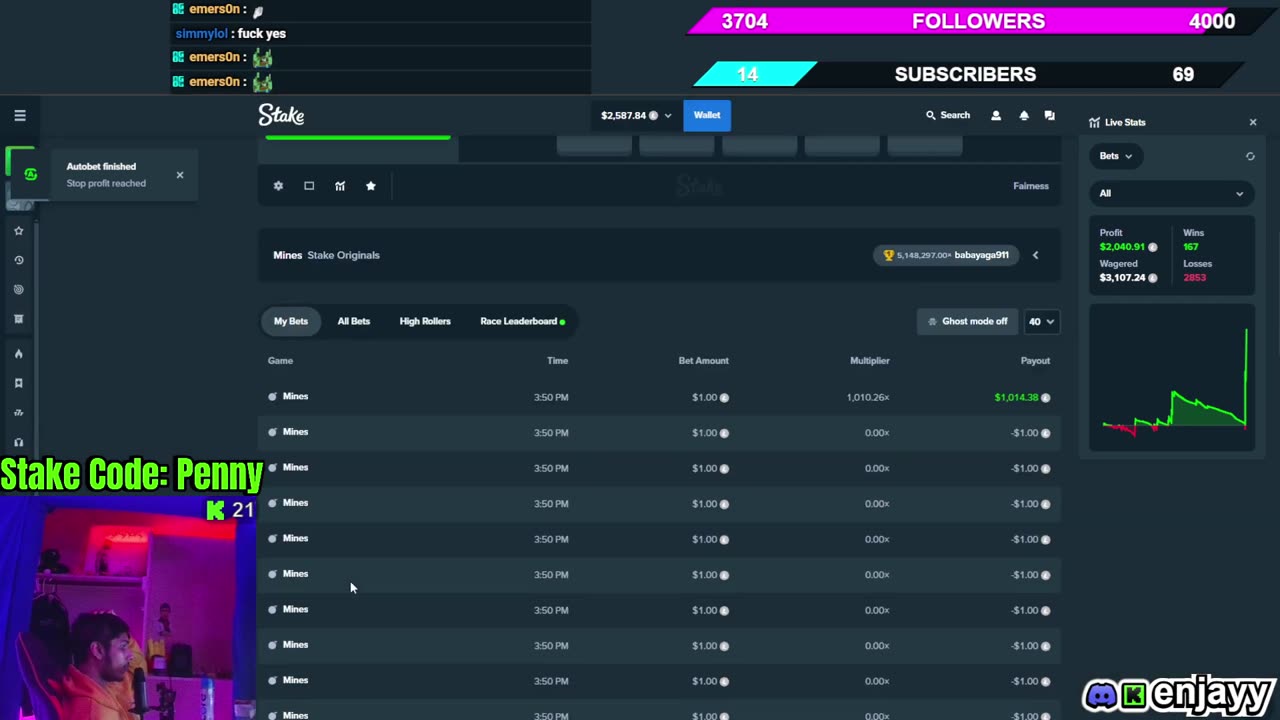1280x720 pixels.
Task: Click the Mines game title text
Action: click(288, 255)
